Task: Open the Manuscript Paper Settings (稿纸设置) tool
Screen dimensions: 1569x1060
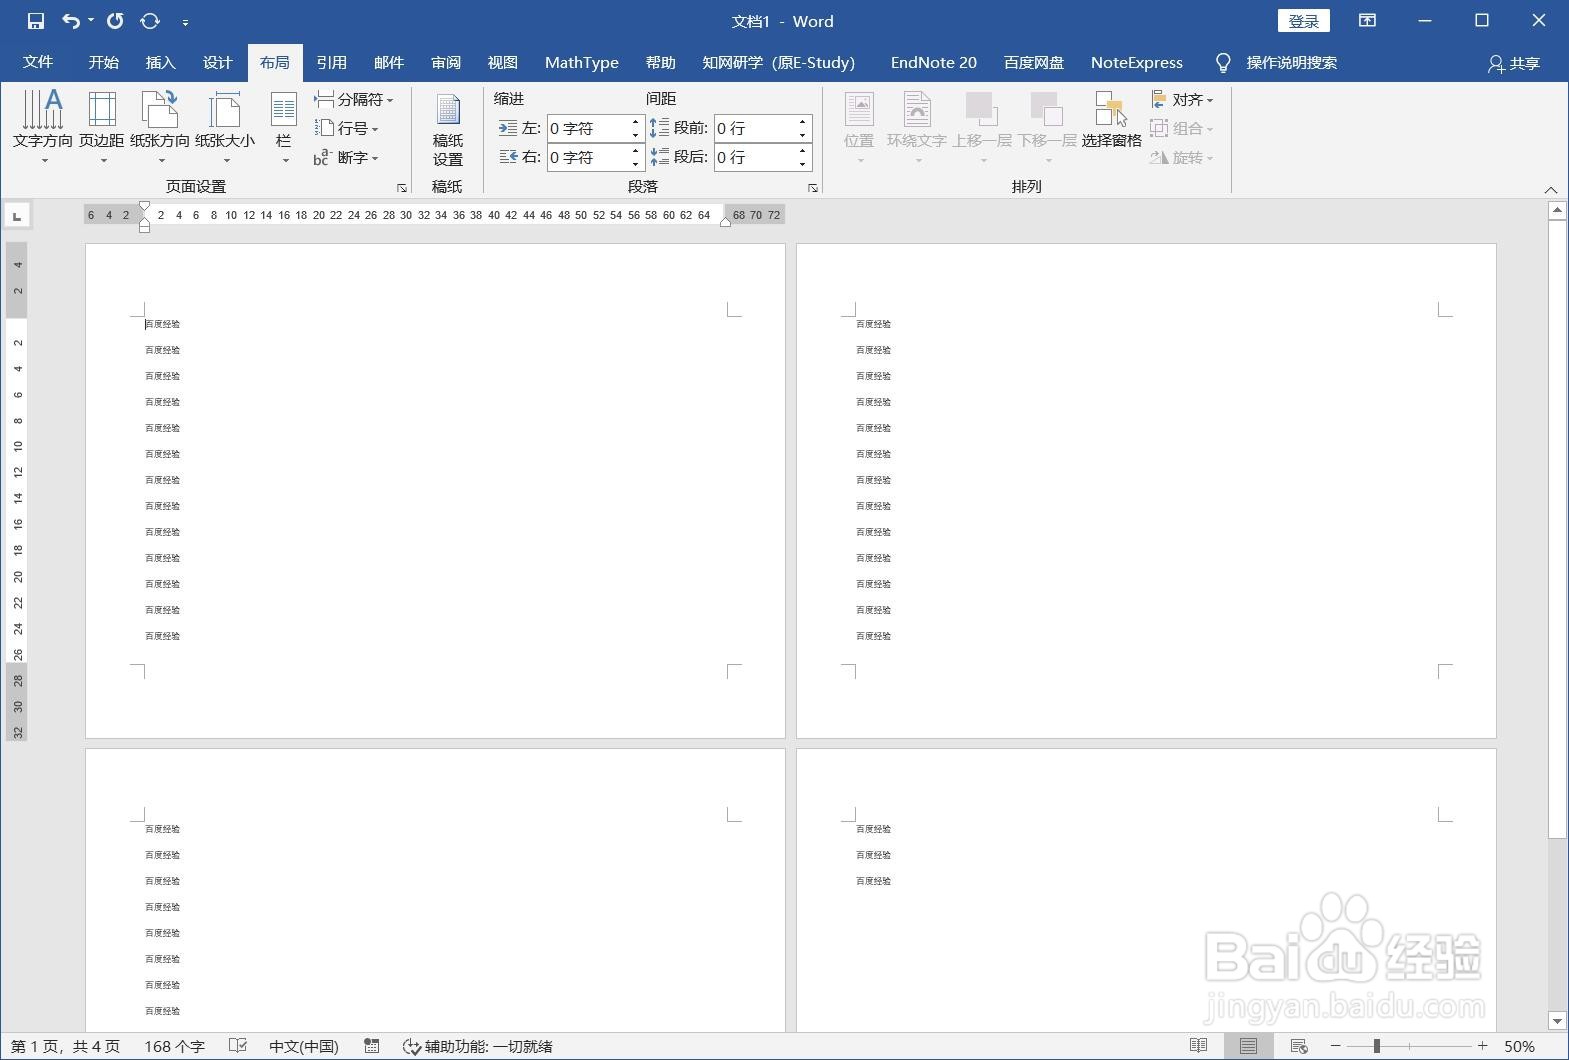Action: point(448,130)
